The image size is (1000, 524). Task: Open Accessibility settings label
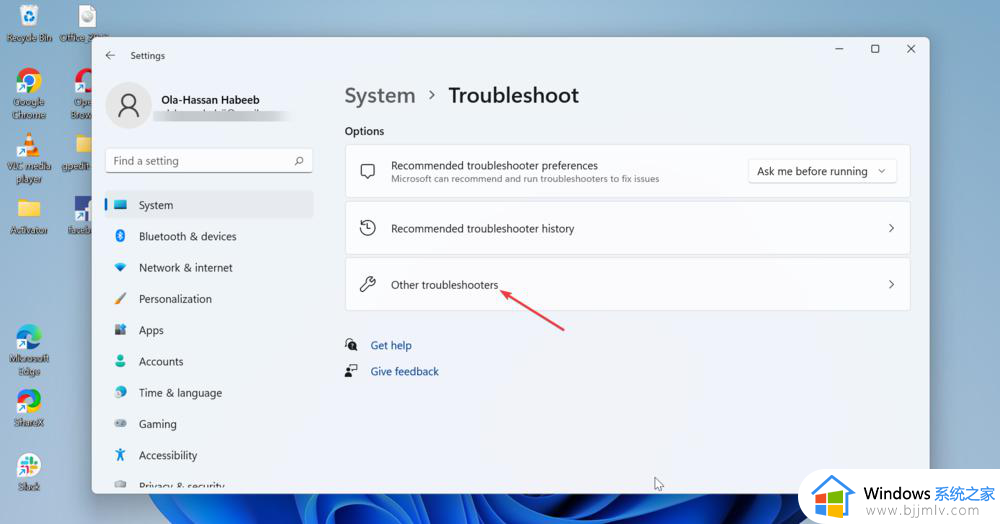[168, 455]
